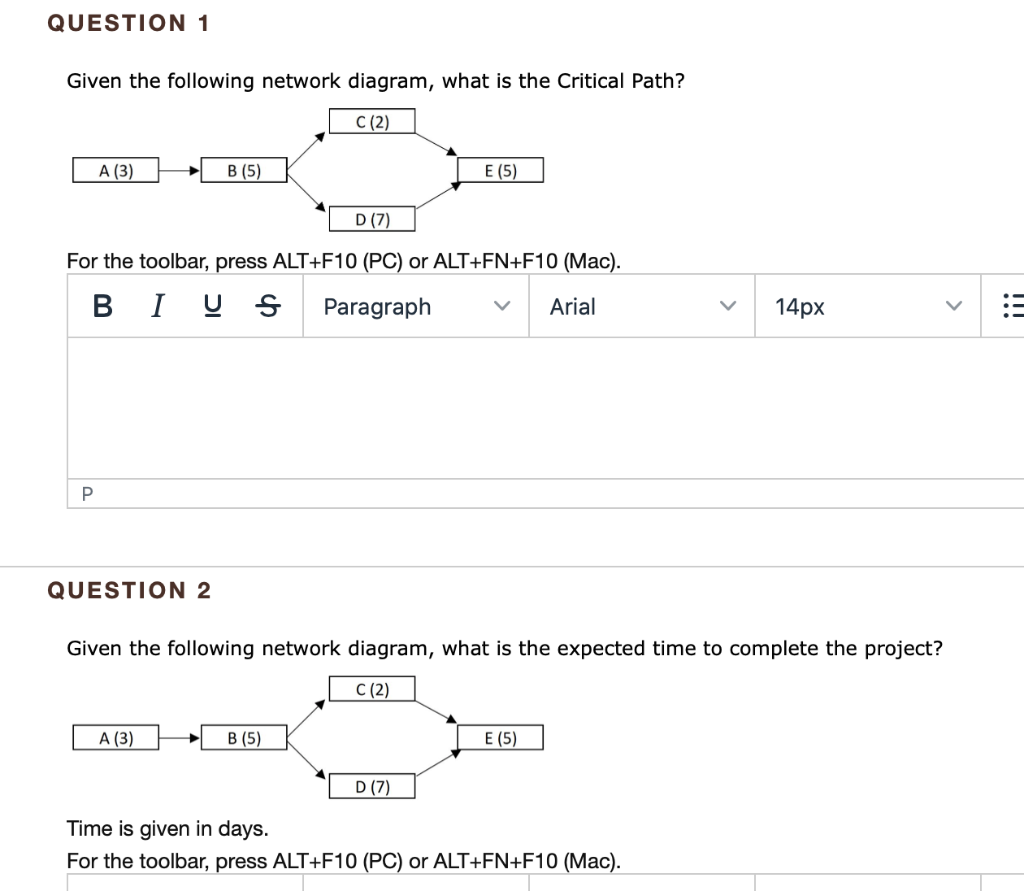This screenshot has height=891, width=1024.
Task: Expand the font size chevron
Action: 955,307
